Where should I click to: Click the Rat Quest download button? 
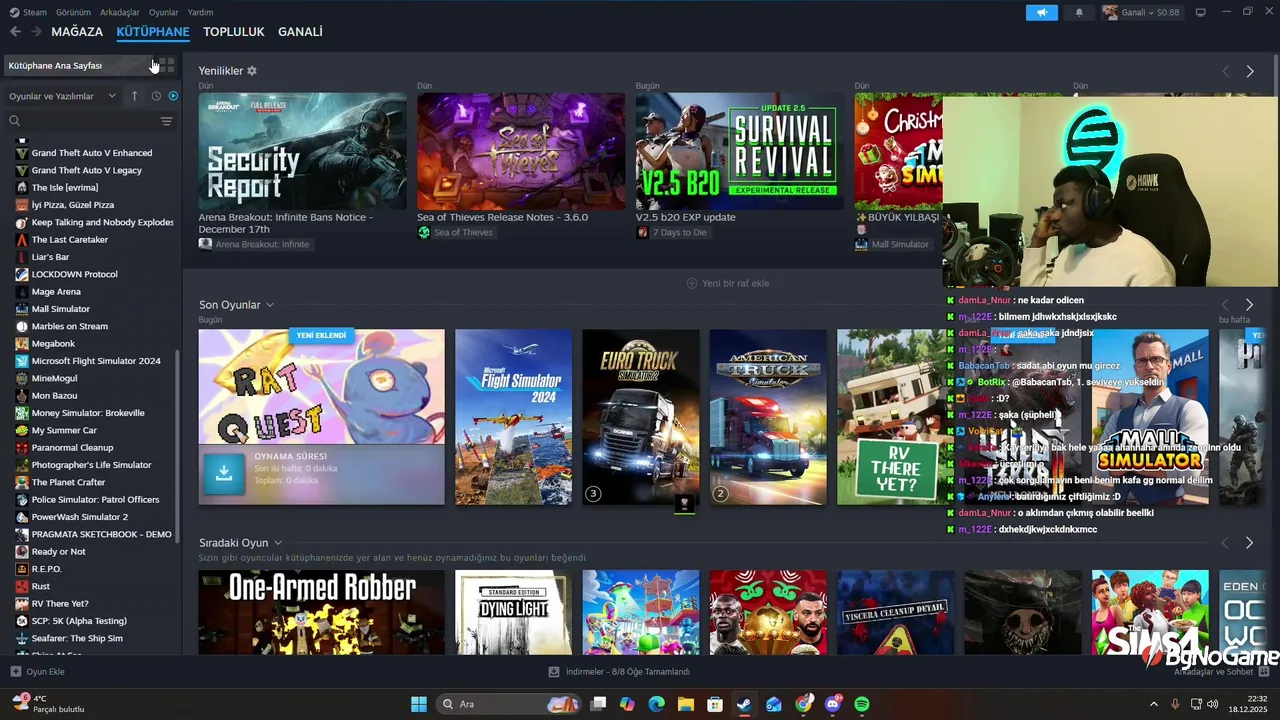tap(224, 474)
